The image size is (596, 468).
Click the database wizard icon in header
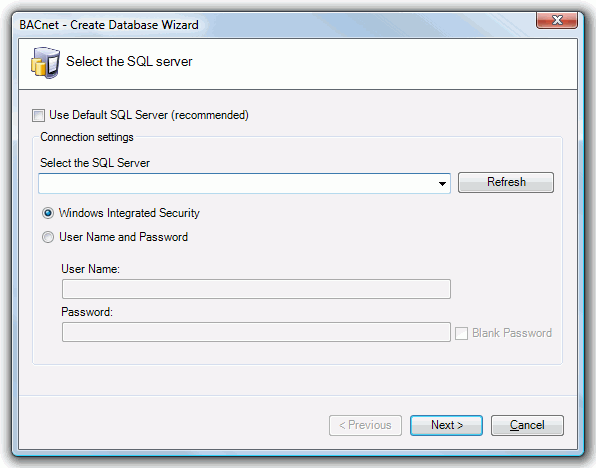point(45,63)
